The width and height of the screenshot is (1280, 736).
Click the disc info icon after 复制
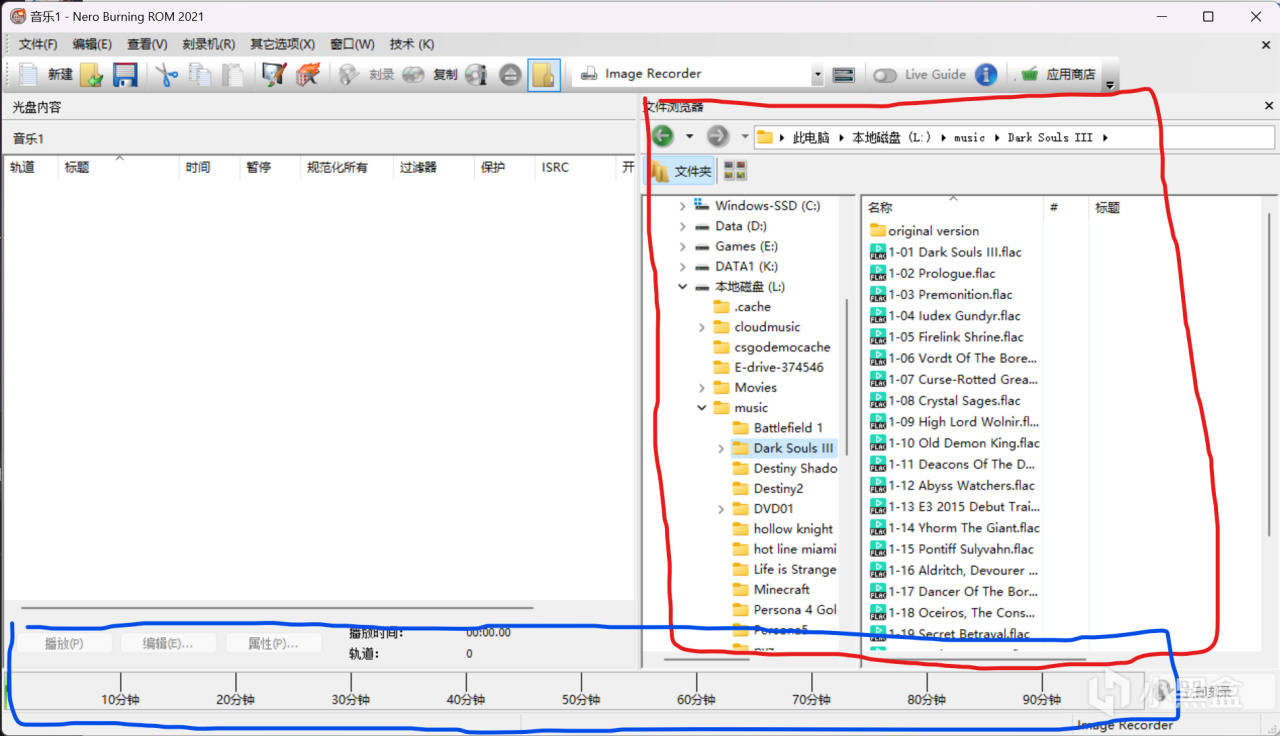point(476,74)
